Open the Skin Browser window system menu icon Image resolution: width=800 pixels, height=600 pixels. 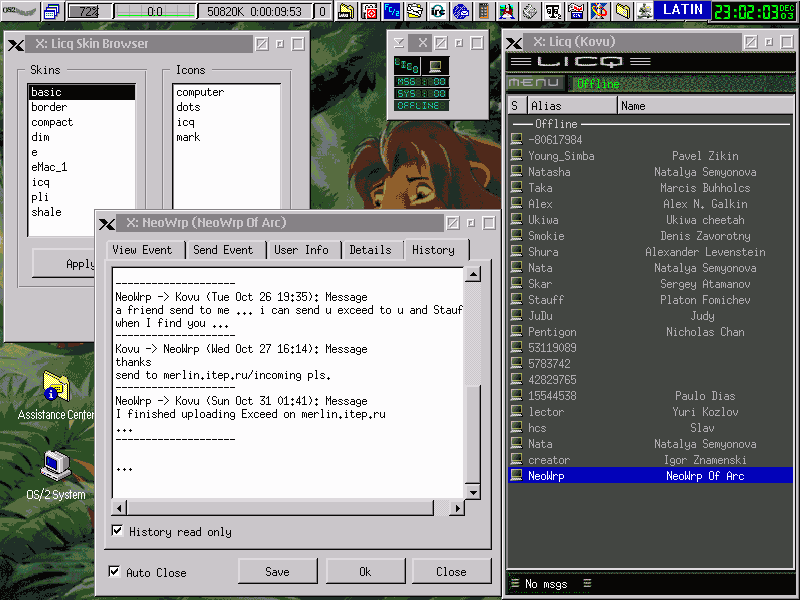point(16,44)
